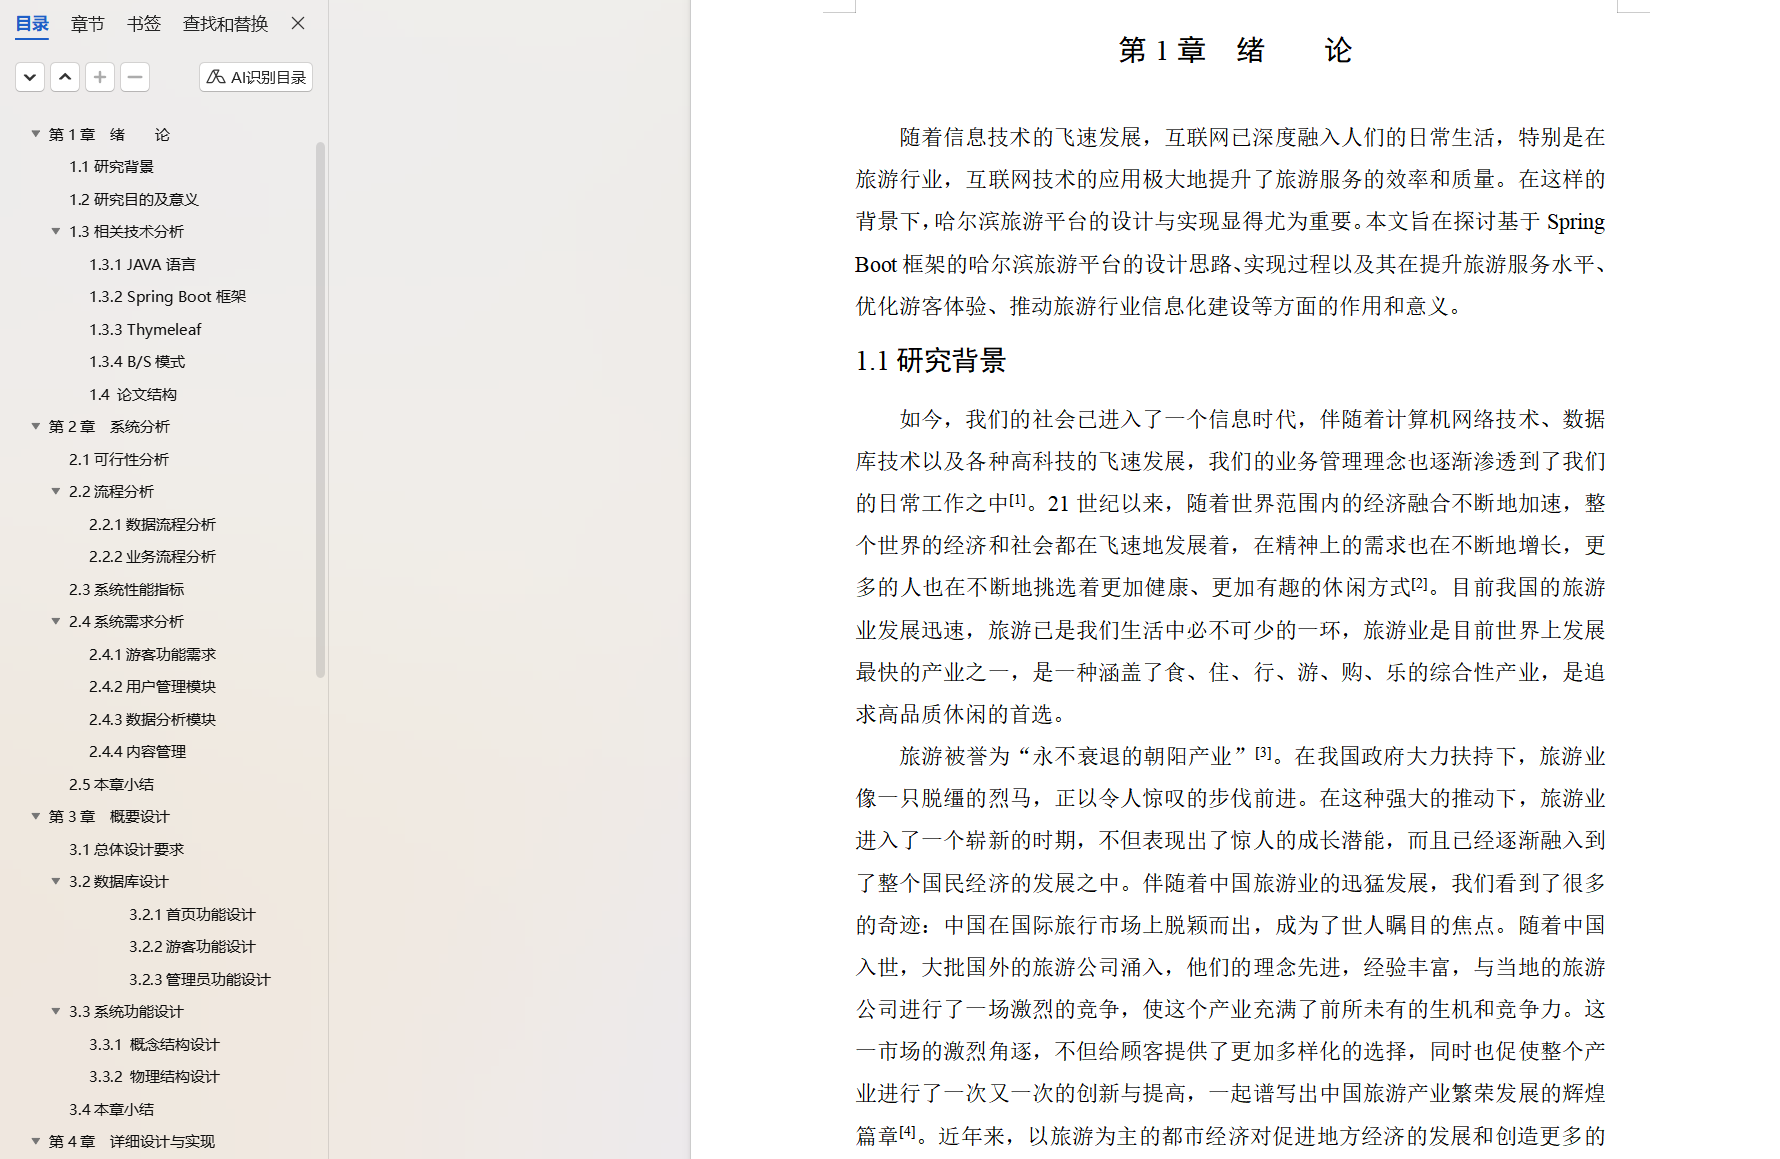Click the minus demote heading button
Screen dimensions: 1780x1159
click(135, 77)
